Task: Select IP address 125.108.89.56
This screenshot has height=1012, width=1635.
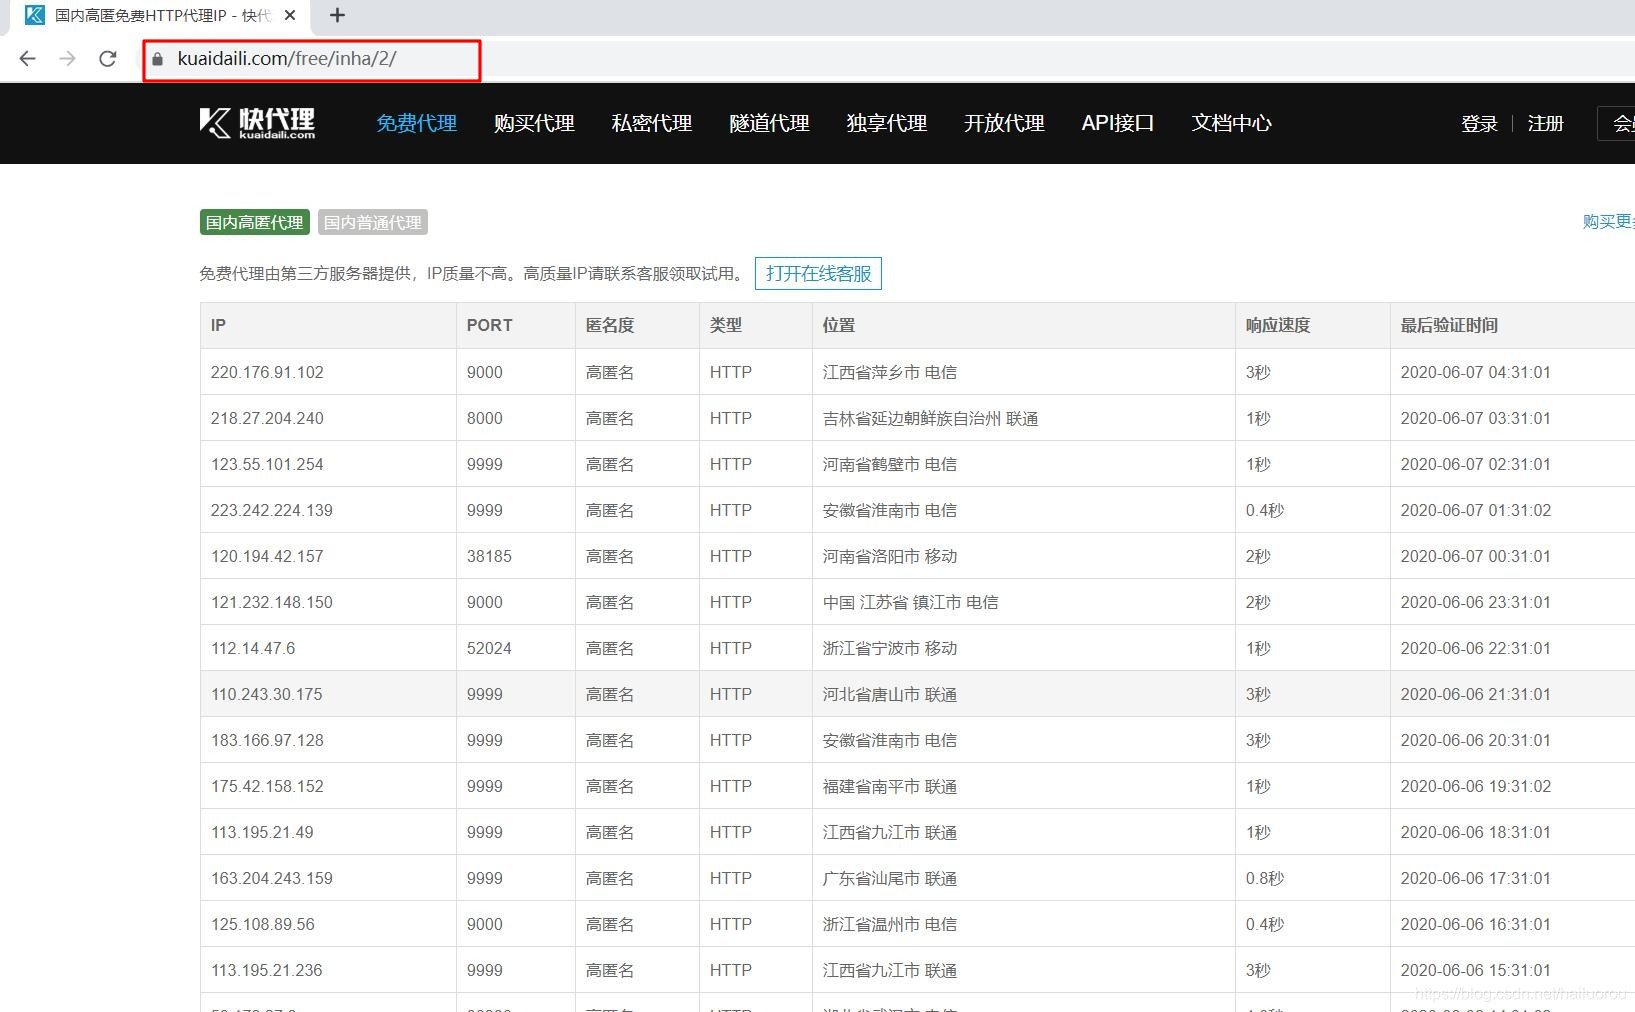Action: pos(263,924)
